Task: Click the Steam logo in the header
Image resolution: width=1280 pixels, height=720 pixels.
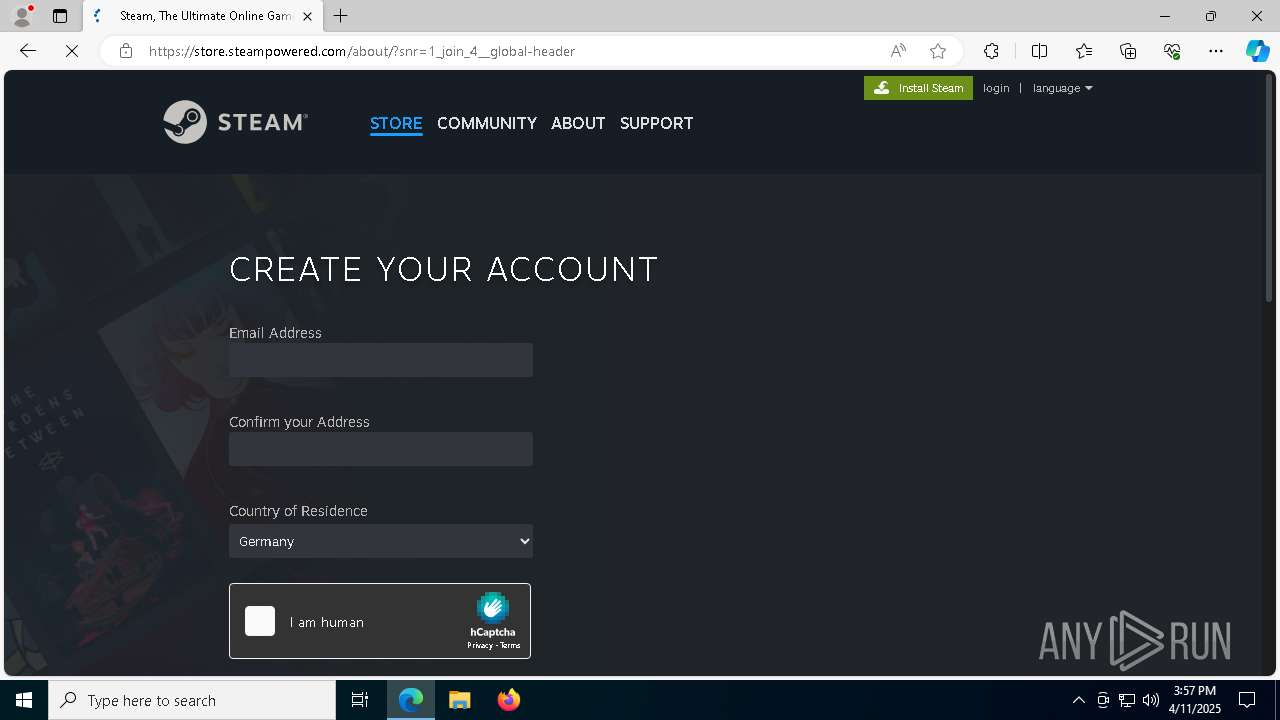Action: pos(236,122)
